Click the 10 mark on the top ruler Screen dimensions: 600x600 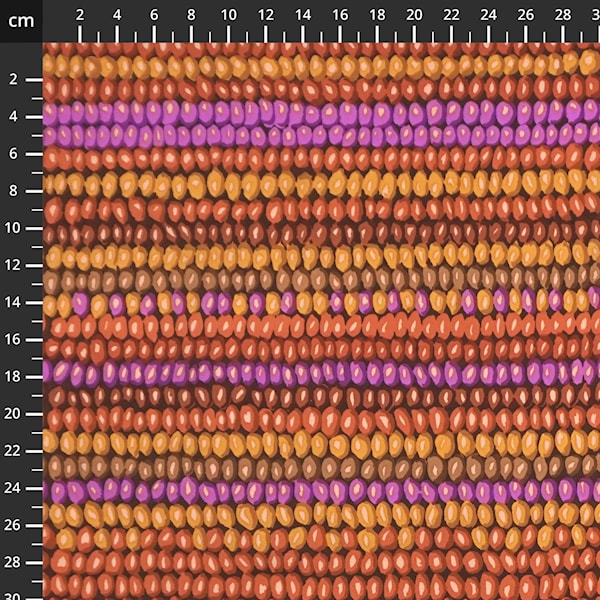click(228, 15)
